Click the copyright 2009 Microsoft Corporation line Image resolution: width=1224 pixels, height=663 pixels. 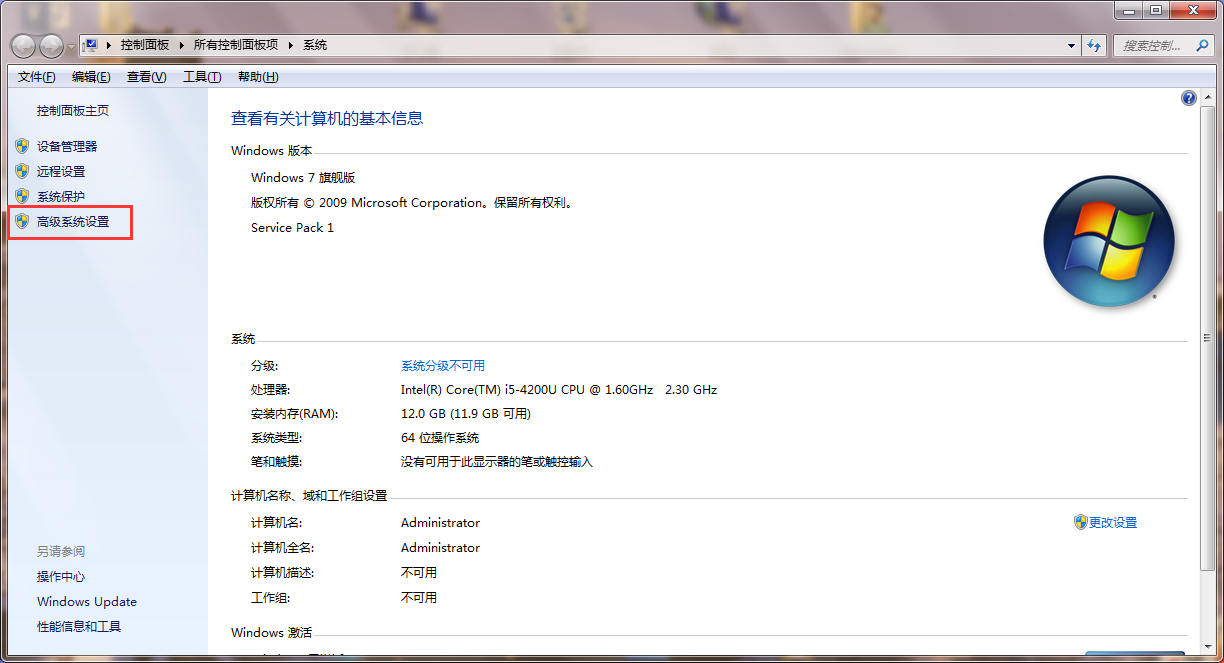click(x=411, y=203)
